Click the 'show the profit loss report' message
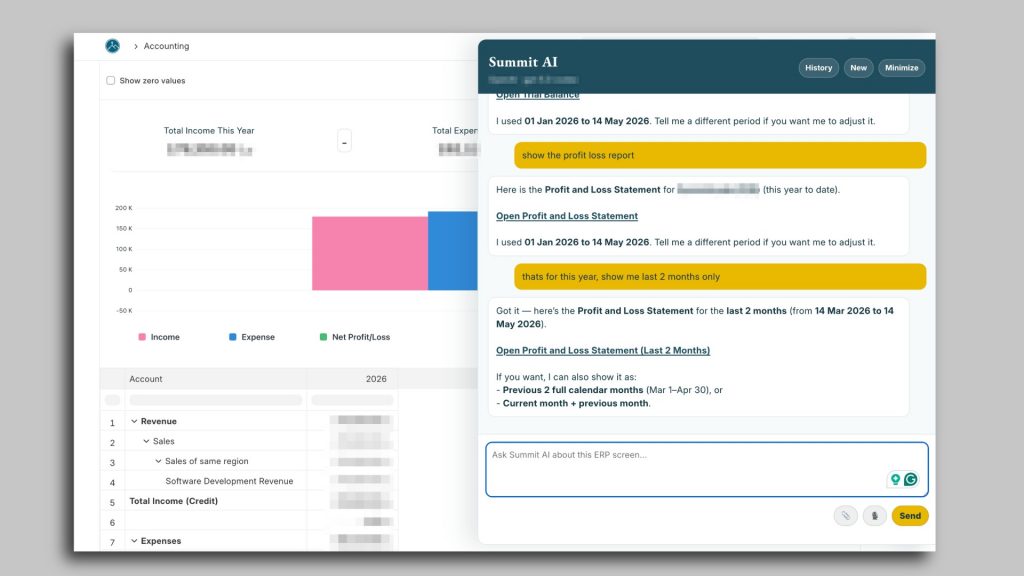The width and height of the screenshot is (1024, 576). click(x=720, y=155)
